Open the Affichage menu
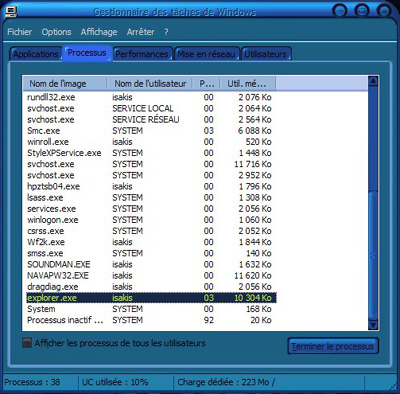Image resolution: width=400 pixels, height=394 pixels. click(x=99, y=32)
